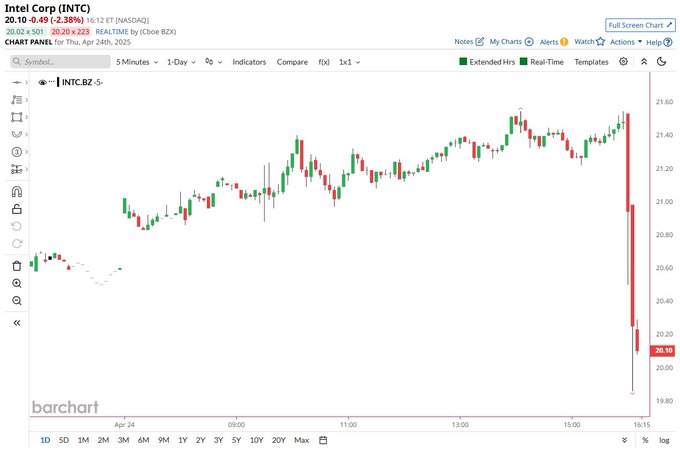This screenshot has width=680, height=452.
Task: Add INTC to Watchlist
Action: point(589,42)
